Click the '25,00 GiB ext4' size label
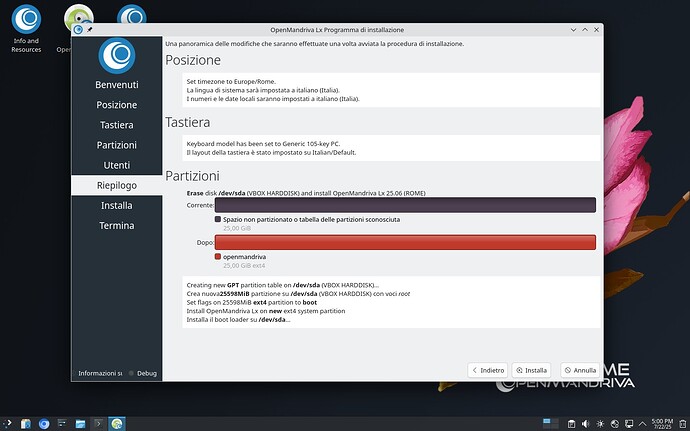This screenshot has height=431, width=690. coord(244,266)
